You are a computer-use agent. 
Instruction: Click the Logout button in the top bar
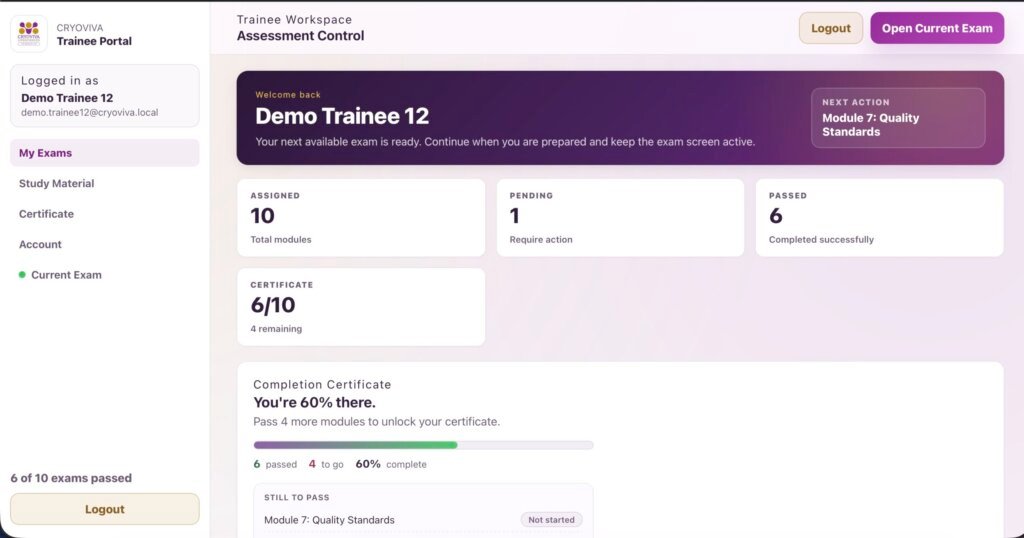pyautogui.click(x=831, y=28)
